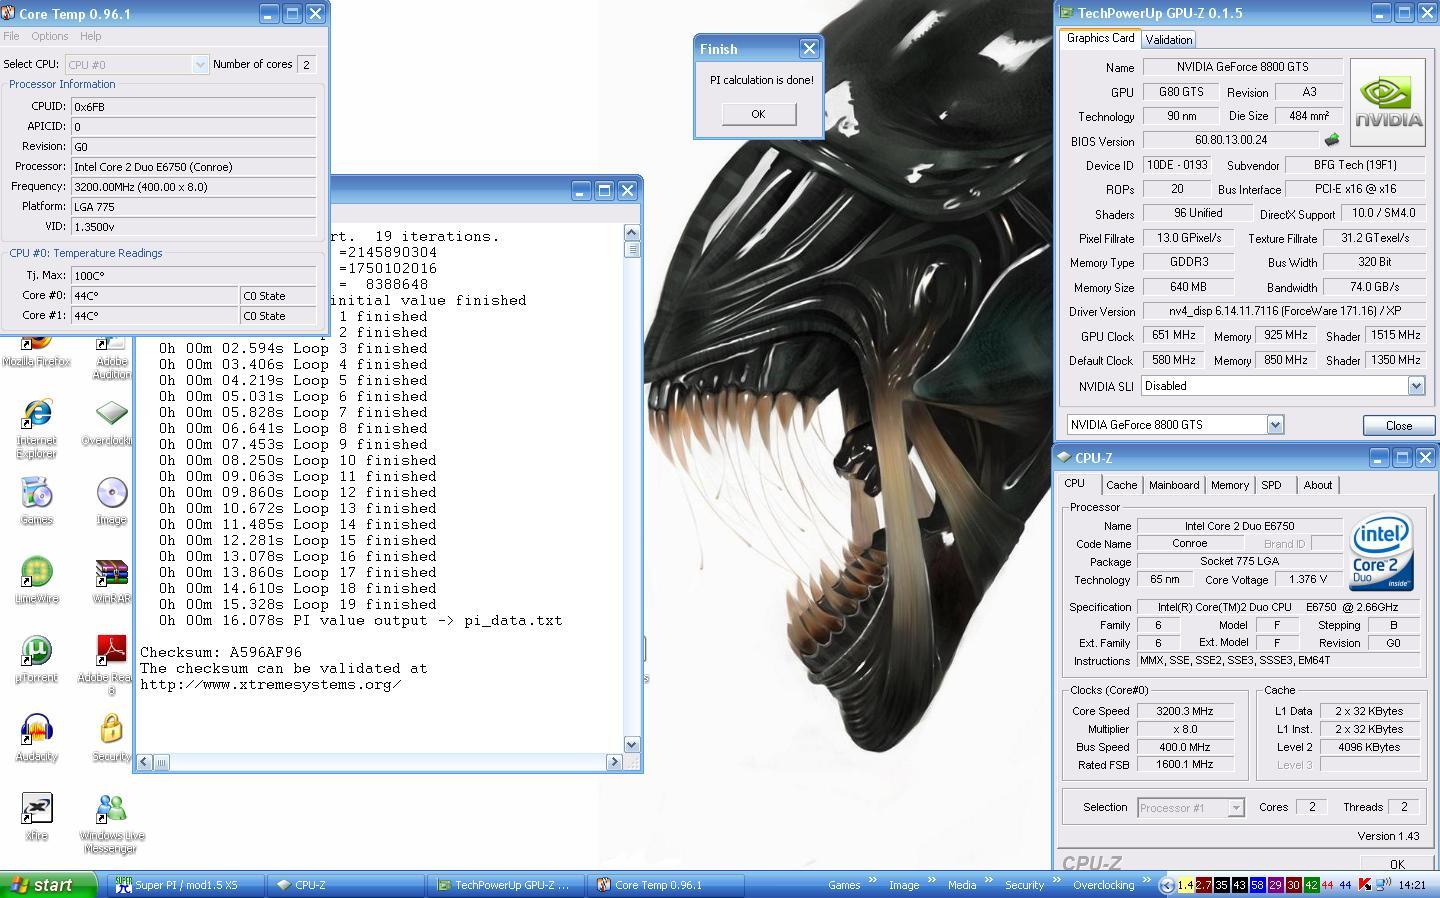Click the CPU-Z title bar icon
The height and width of the screenshot is (898, 1440).
pyautogui.click(x=1065, y=457)
